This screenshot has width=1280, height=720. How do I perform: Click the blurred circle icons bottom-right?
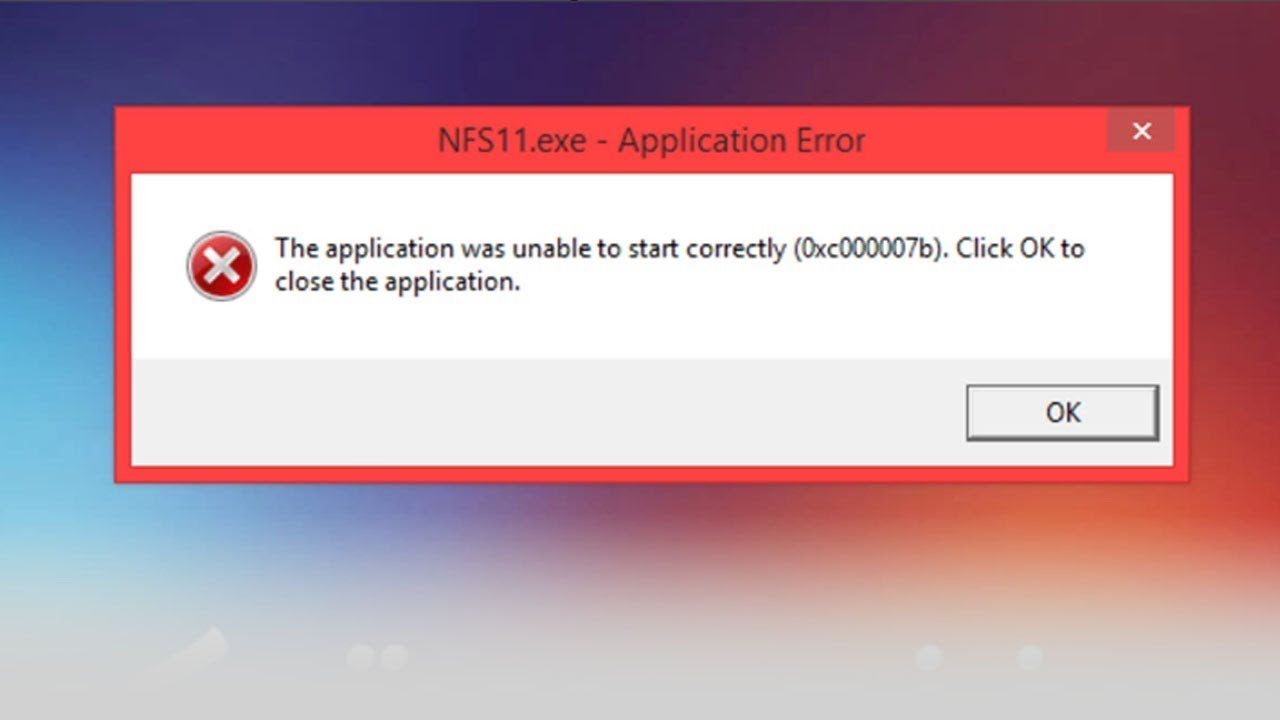click(979, 657)
